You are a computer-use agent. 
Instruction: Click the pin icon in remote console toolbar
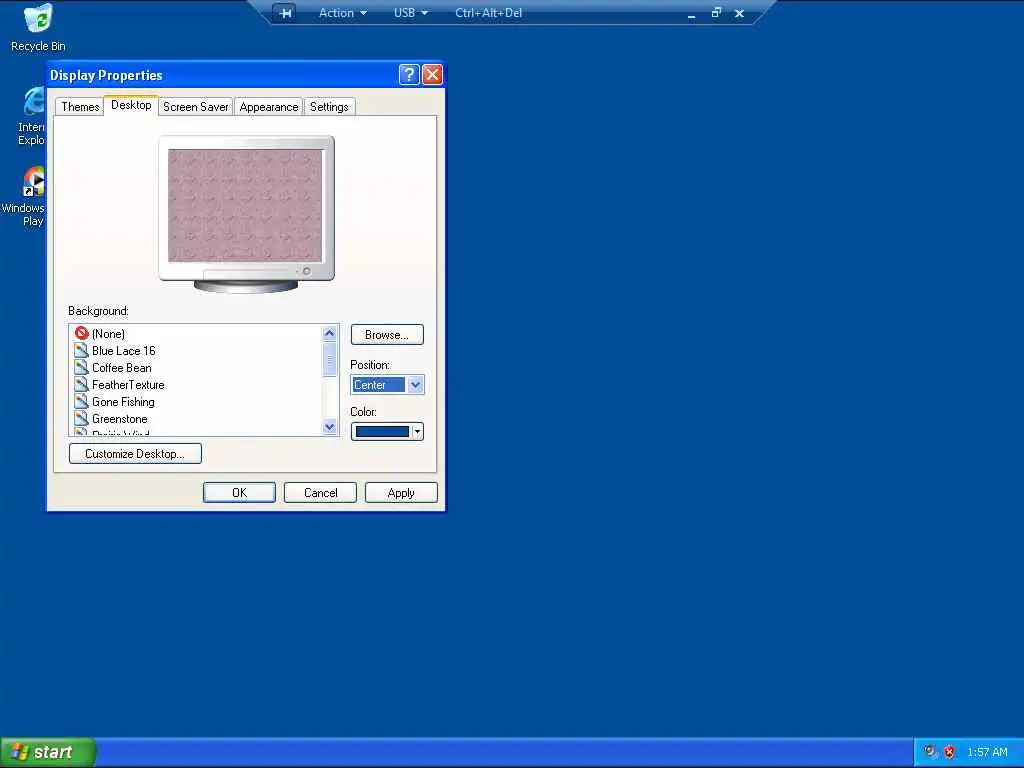pos(285,13)
